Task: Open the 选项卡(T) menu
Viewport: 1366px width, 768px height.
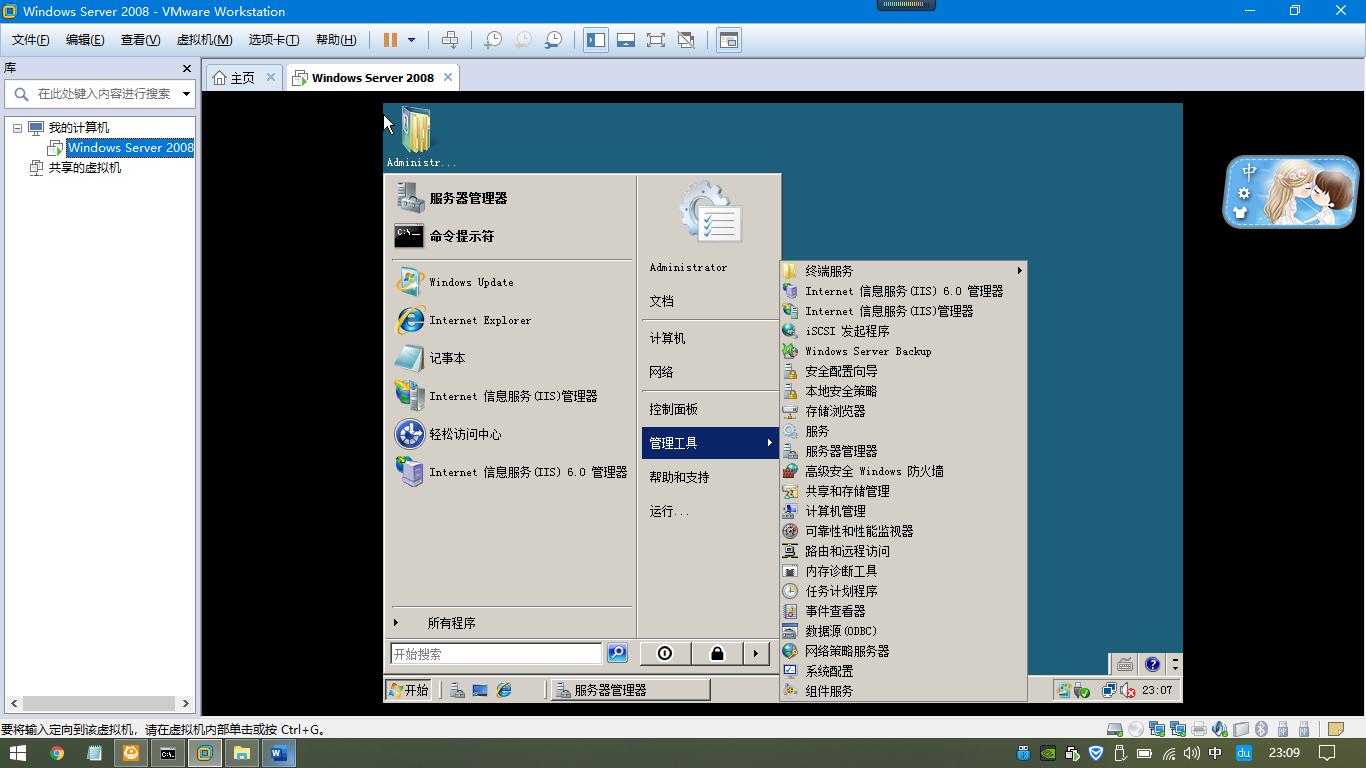Action: click(x=274, y=40)
